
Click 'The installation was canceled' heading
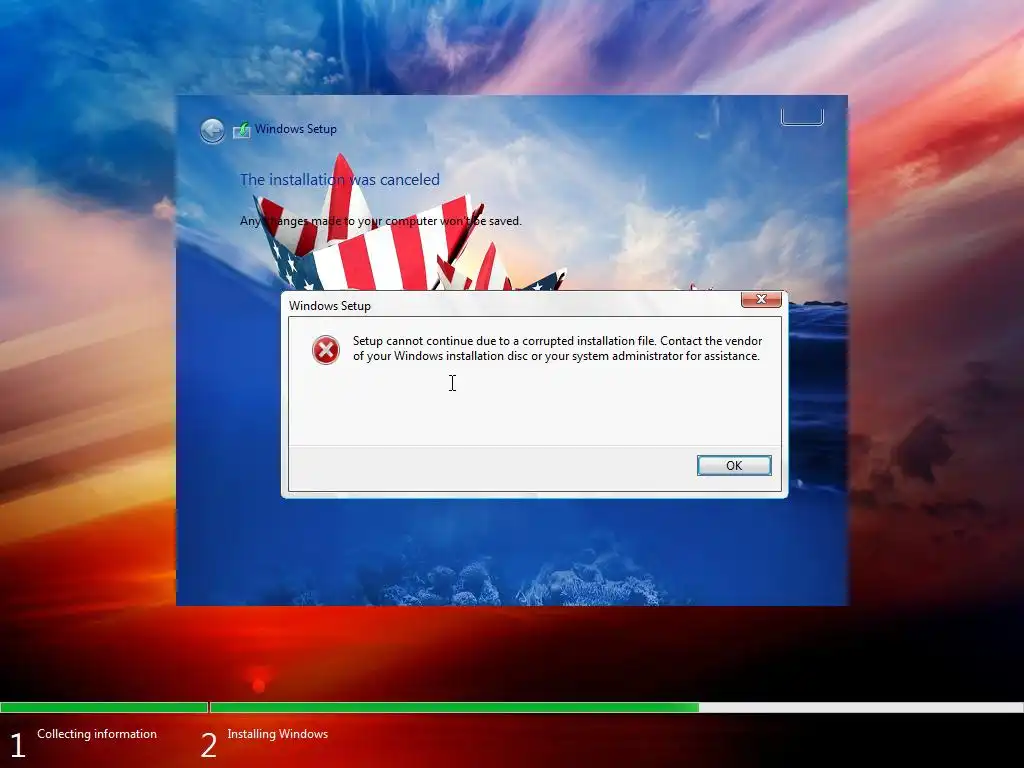click(x=340, y=180)
